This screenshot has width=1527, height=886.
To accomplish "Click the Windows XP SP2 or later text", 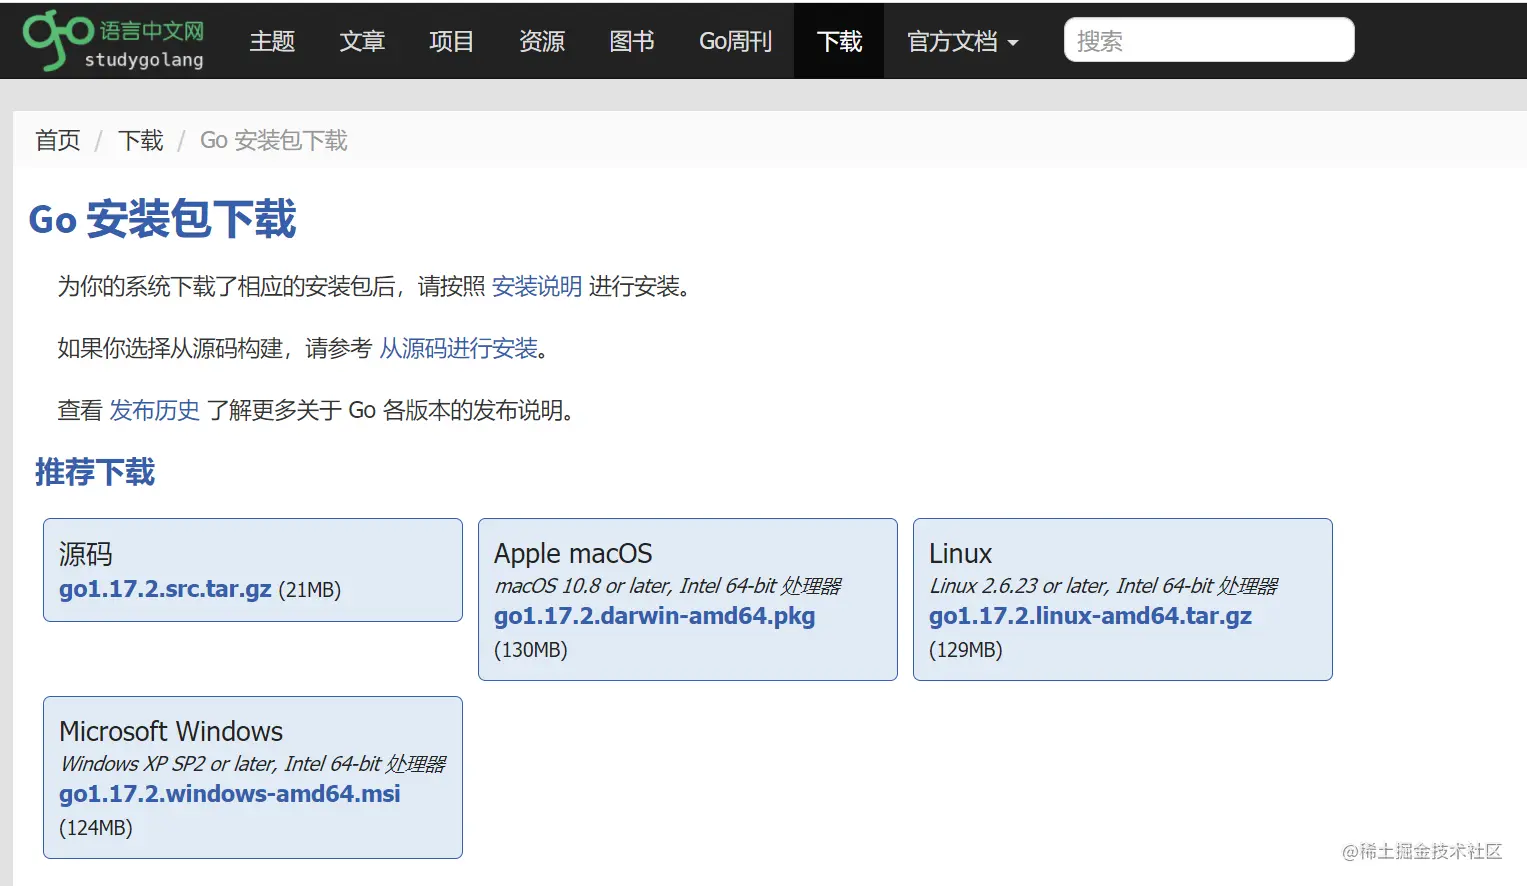I will point(253,764).
